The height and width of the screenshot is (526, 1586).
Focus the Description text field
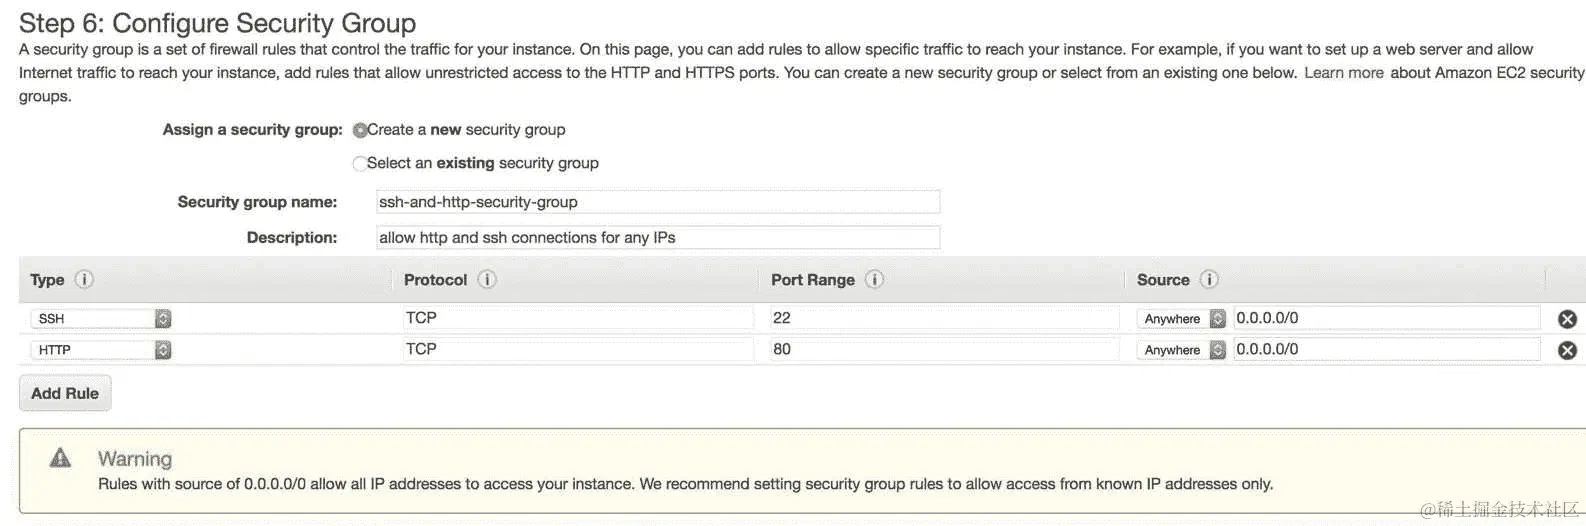coord(657,238)
